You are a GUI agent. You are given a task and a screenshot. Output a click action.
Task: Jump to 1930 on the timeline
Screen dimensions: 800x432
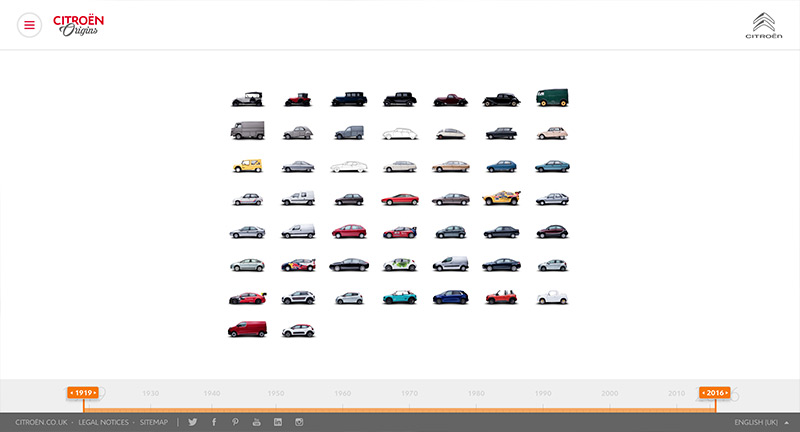pos(151,393)
